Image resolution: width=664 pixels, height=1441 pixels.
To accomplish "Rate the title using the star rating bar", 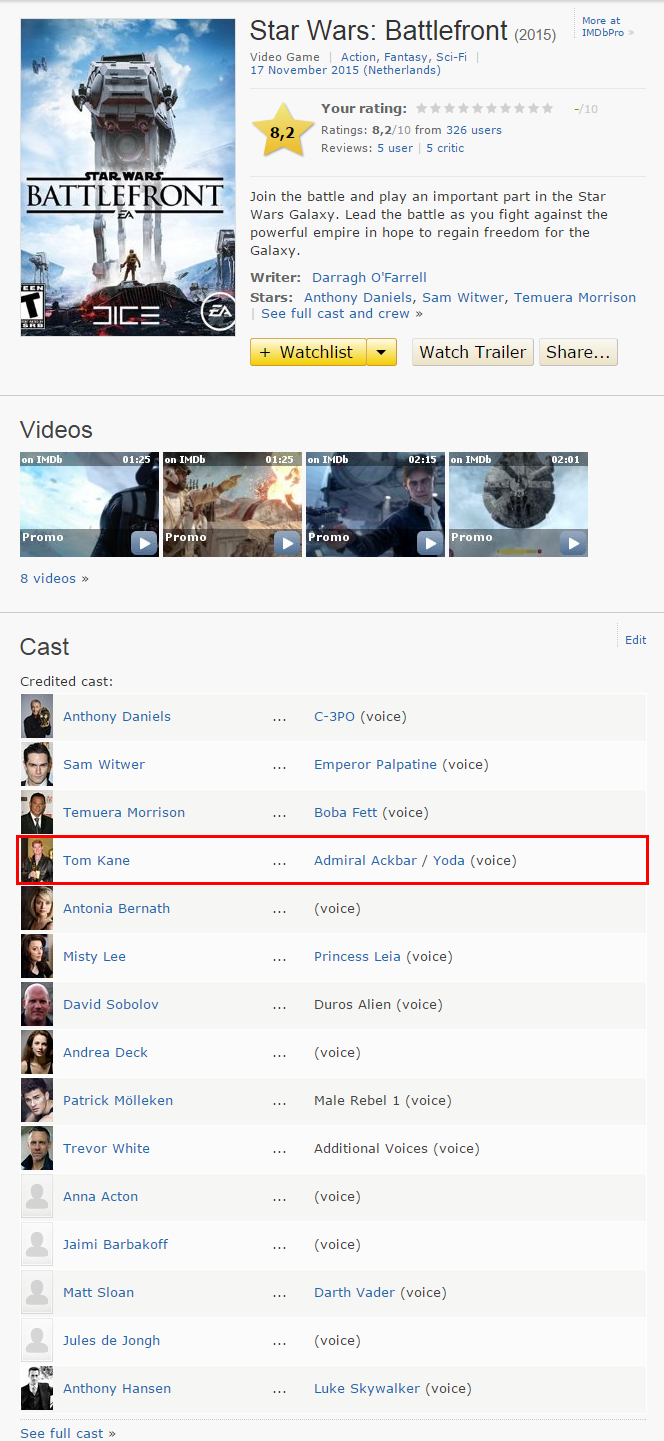I will point(485,108).
